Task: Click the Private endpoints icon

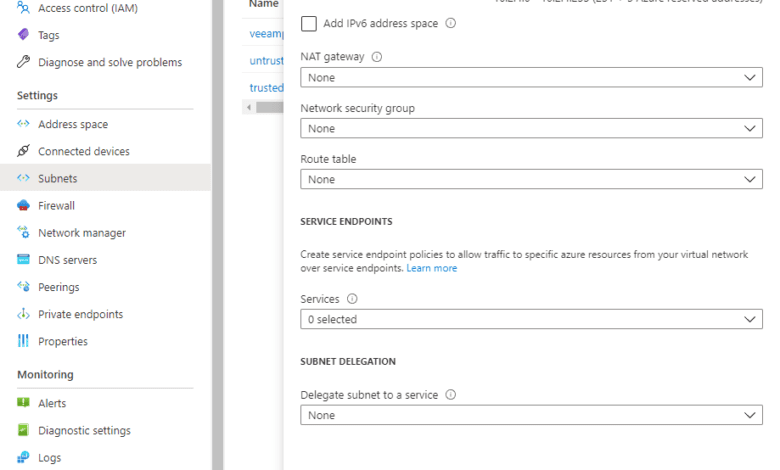Action: 23,314
